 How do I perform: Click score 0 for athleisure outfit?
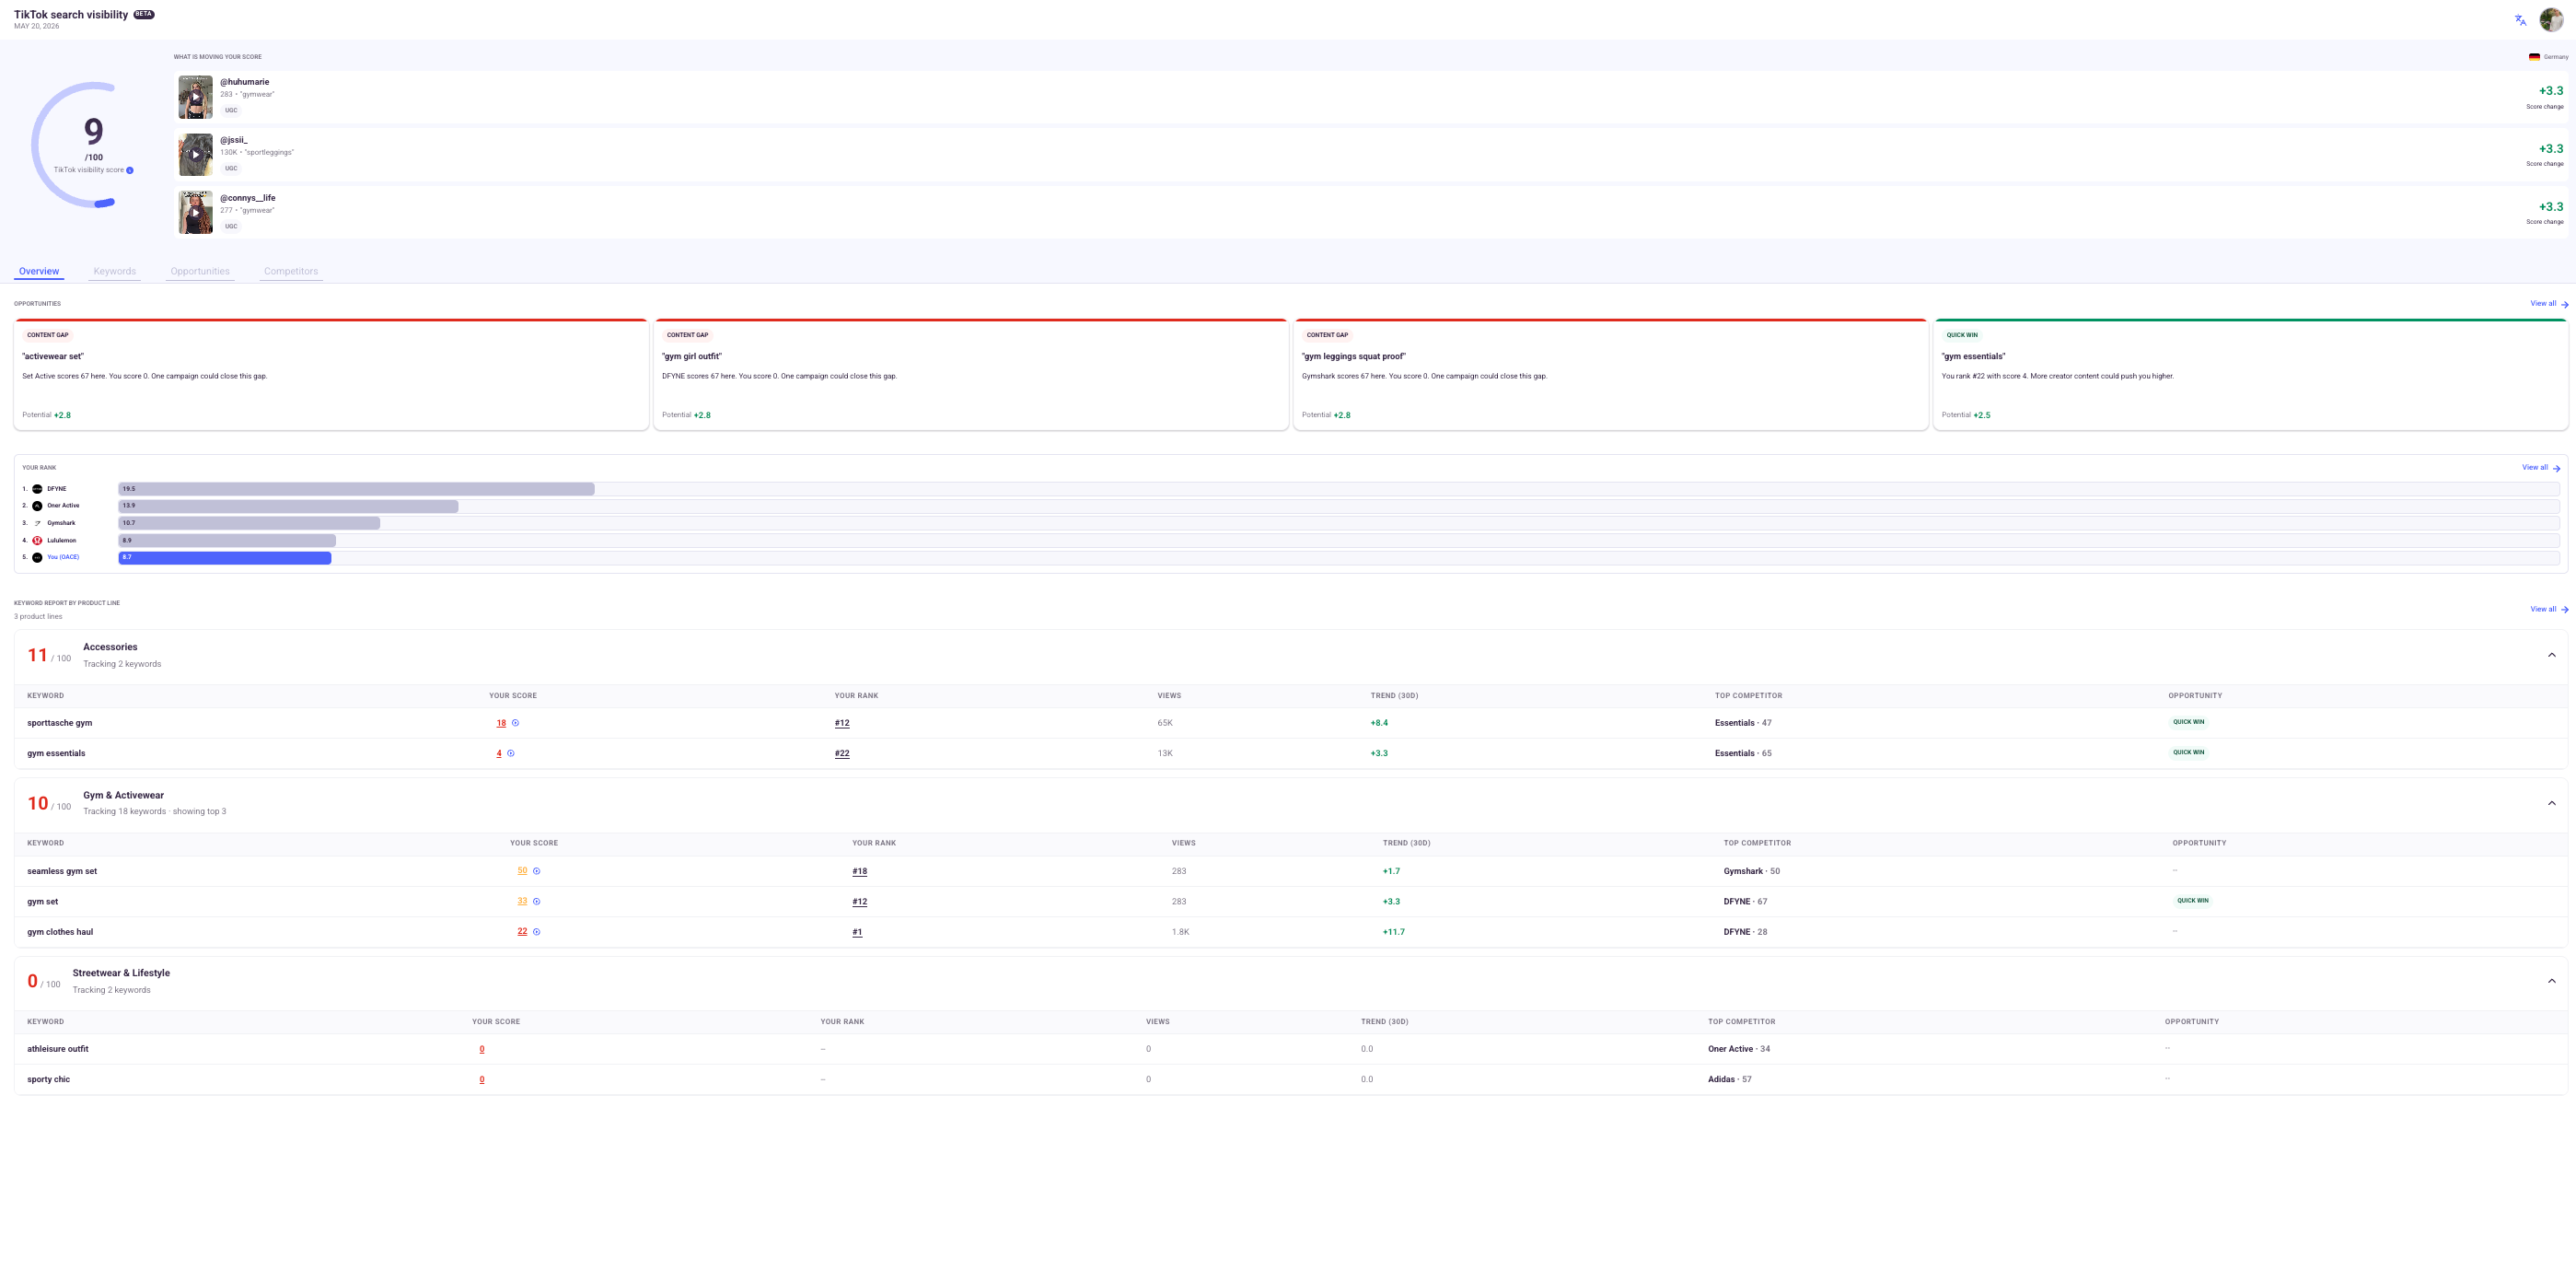[482, 1049]
